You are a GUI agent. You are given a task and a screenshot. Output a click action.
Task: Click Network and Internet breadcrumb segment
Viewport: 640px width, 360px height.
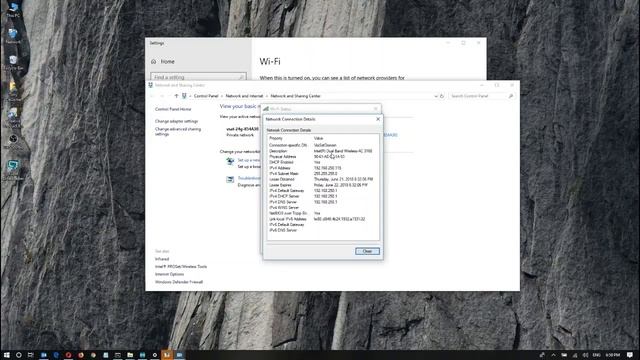[244, 96]
